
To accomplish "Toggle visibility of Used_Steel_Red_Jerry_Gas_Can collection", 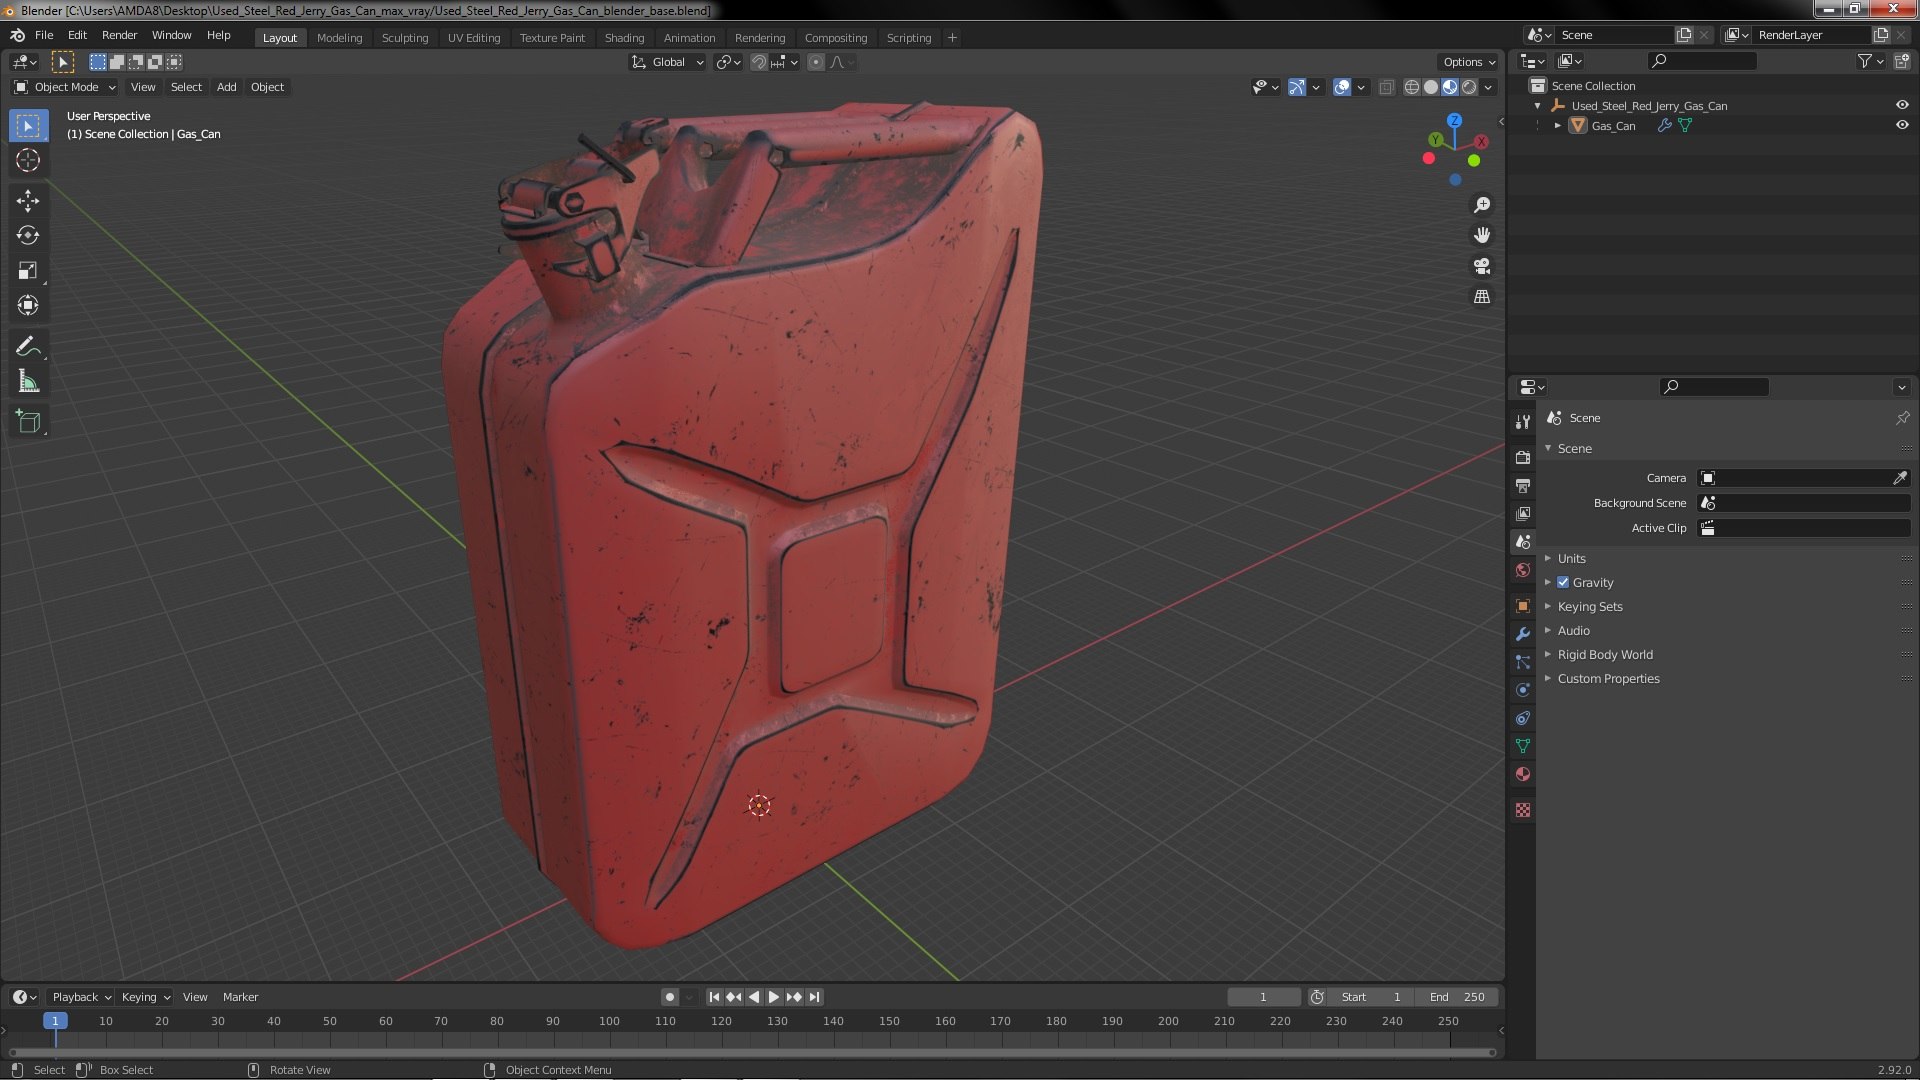I will 1902,106.
